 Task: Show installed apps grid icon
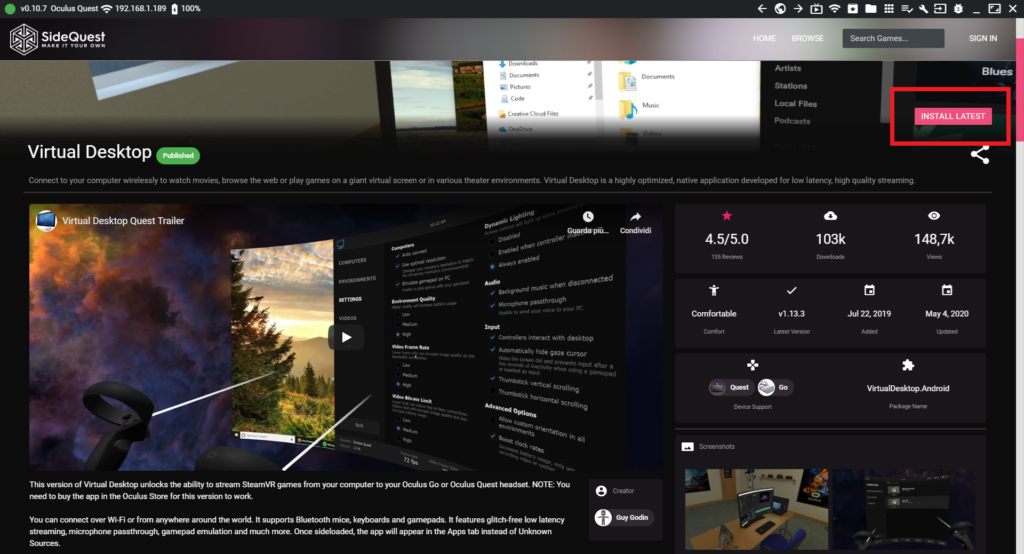pyautogui.click(x=889, y=9)
